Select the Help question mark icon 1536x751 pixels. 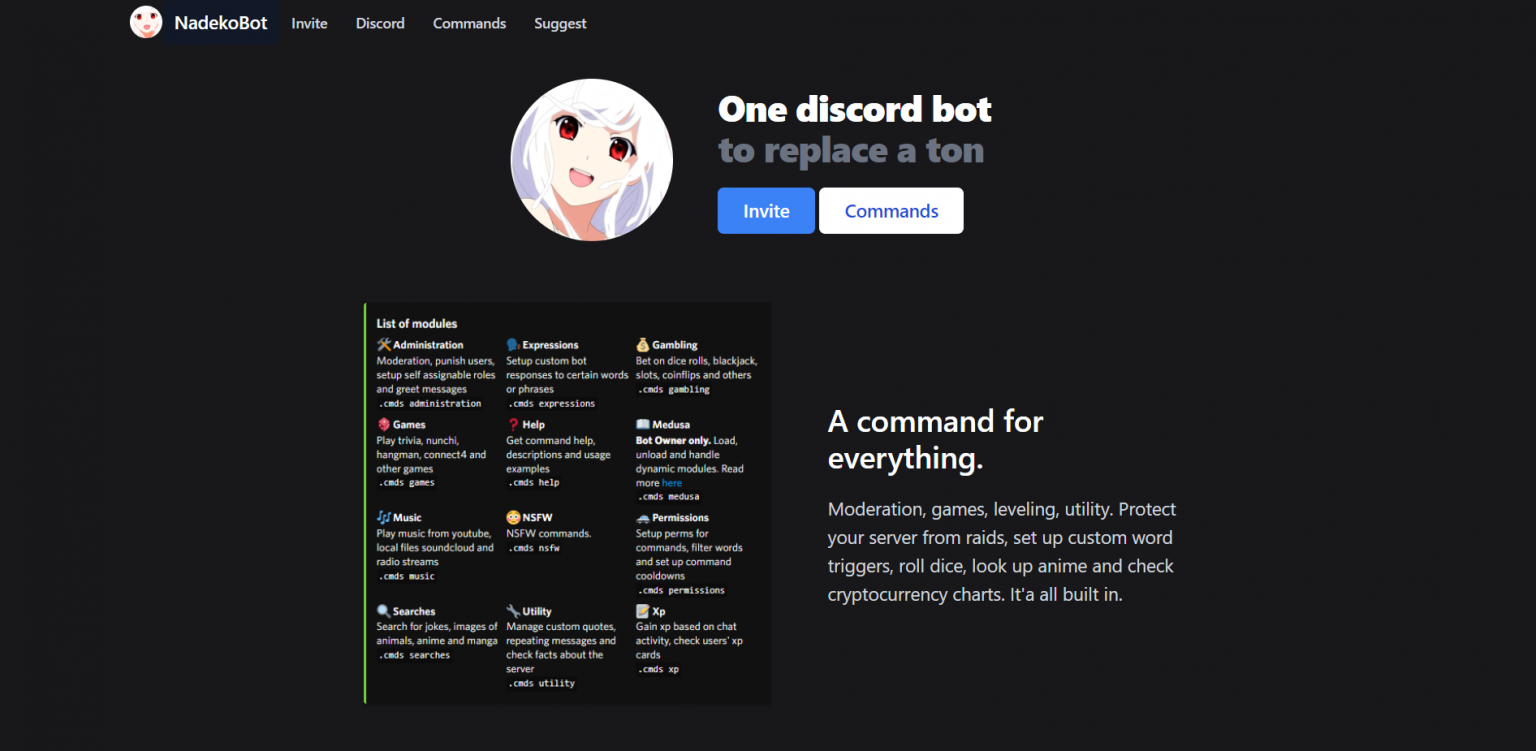[512, 424]
